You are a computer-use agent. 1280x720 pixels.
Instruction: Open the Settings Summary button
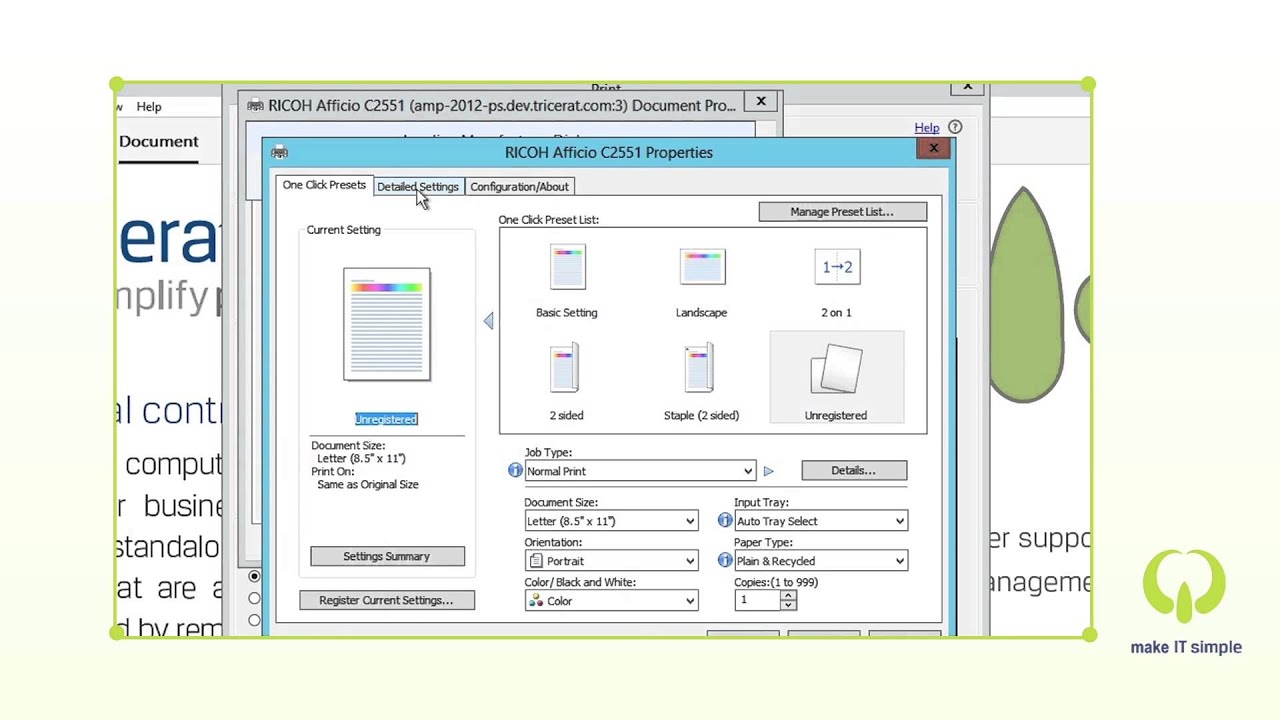tap(387, 556)
